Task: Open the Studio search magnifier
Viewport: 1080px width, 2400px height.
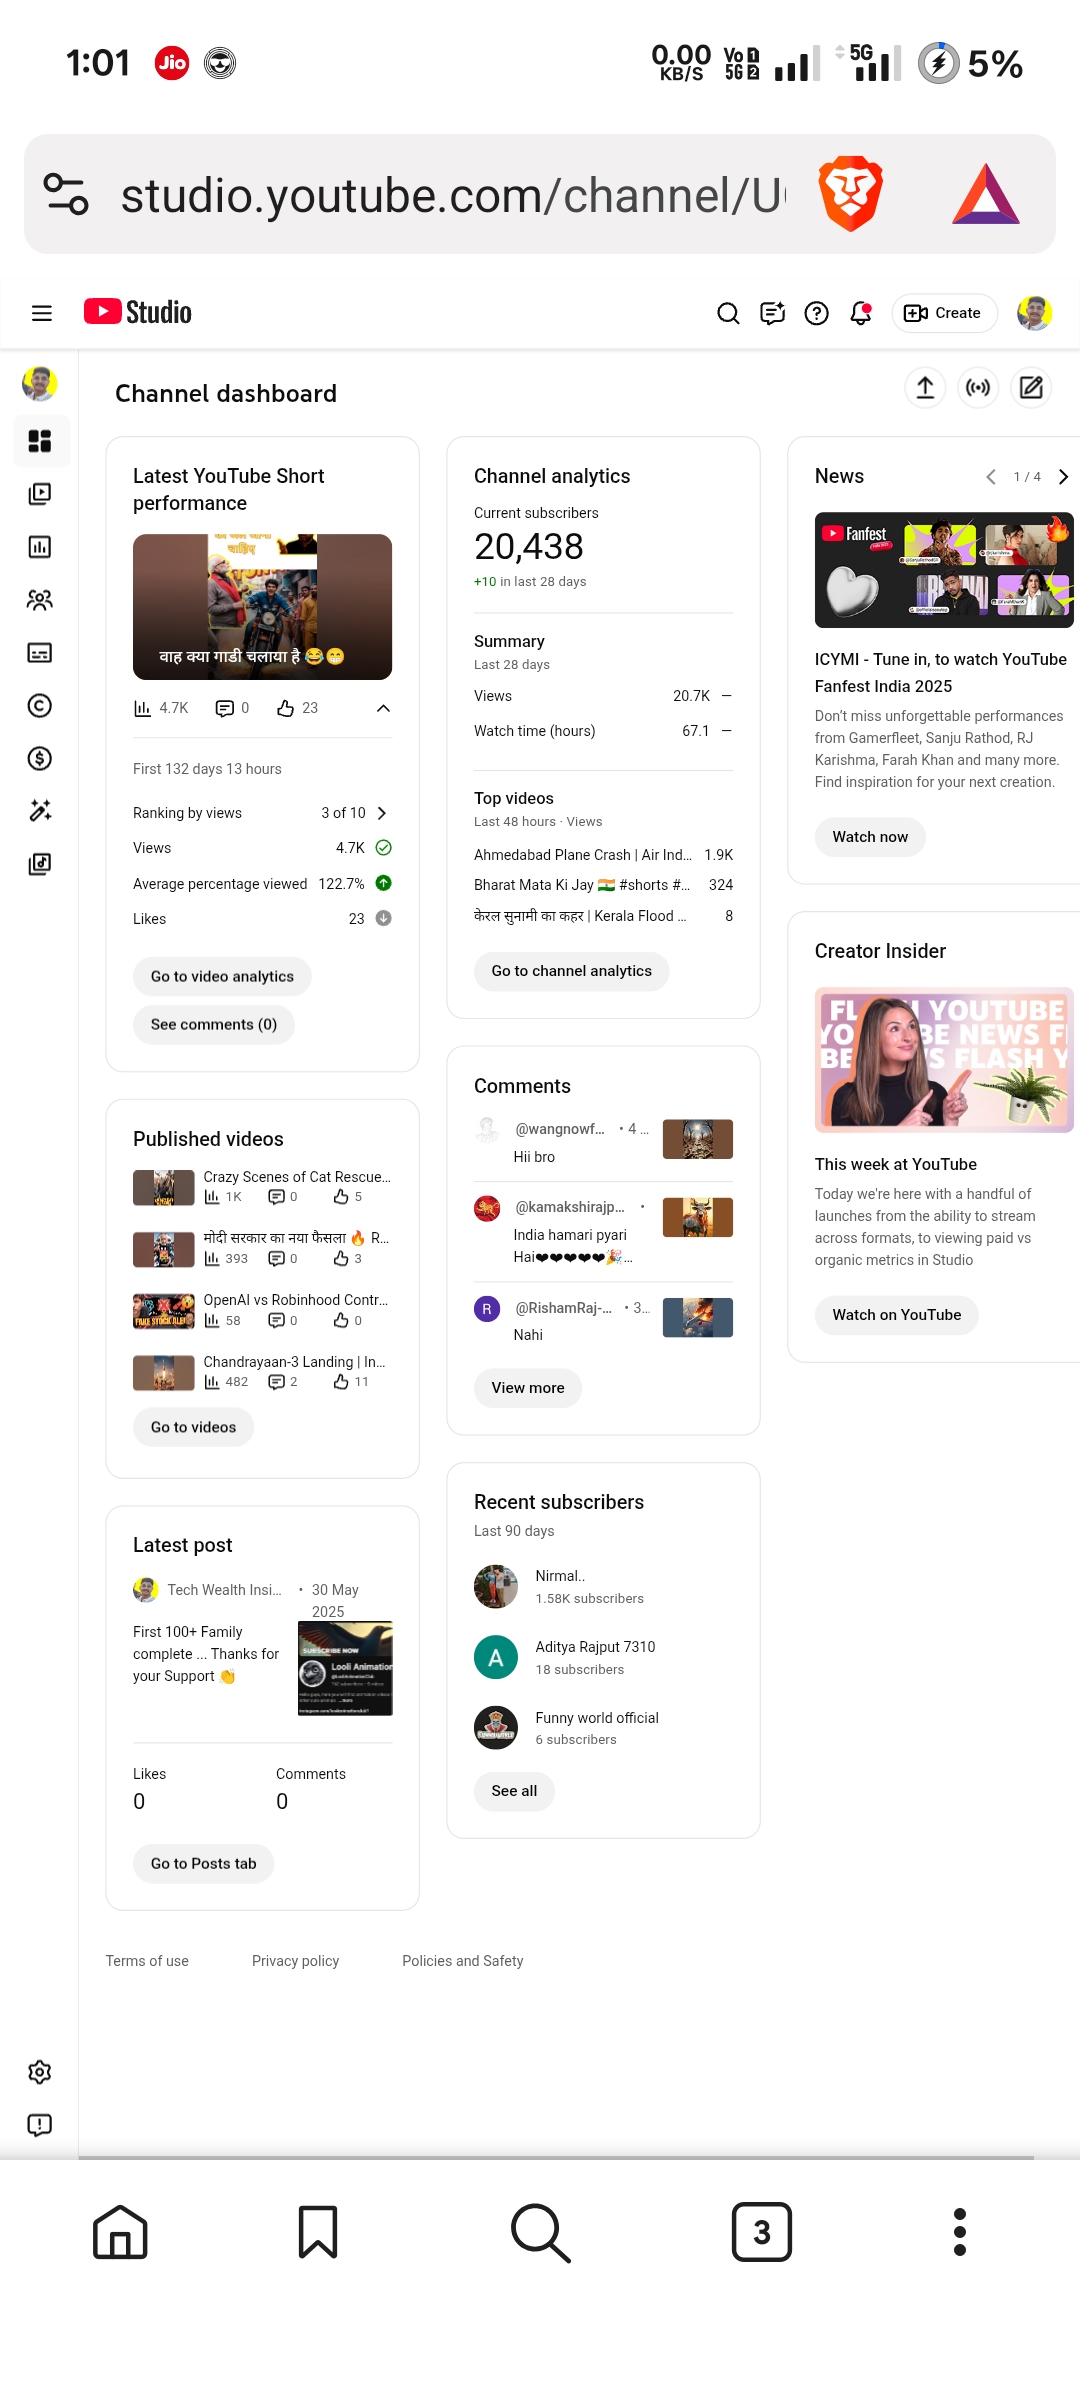Action: click(x=728, y=314)
